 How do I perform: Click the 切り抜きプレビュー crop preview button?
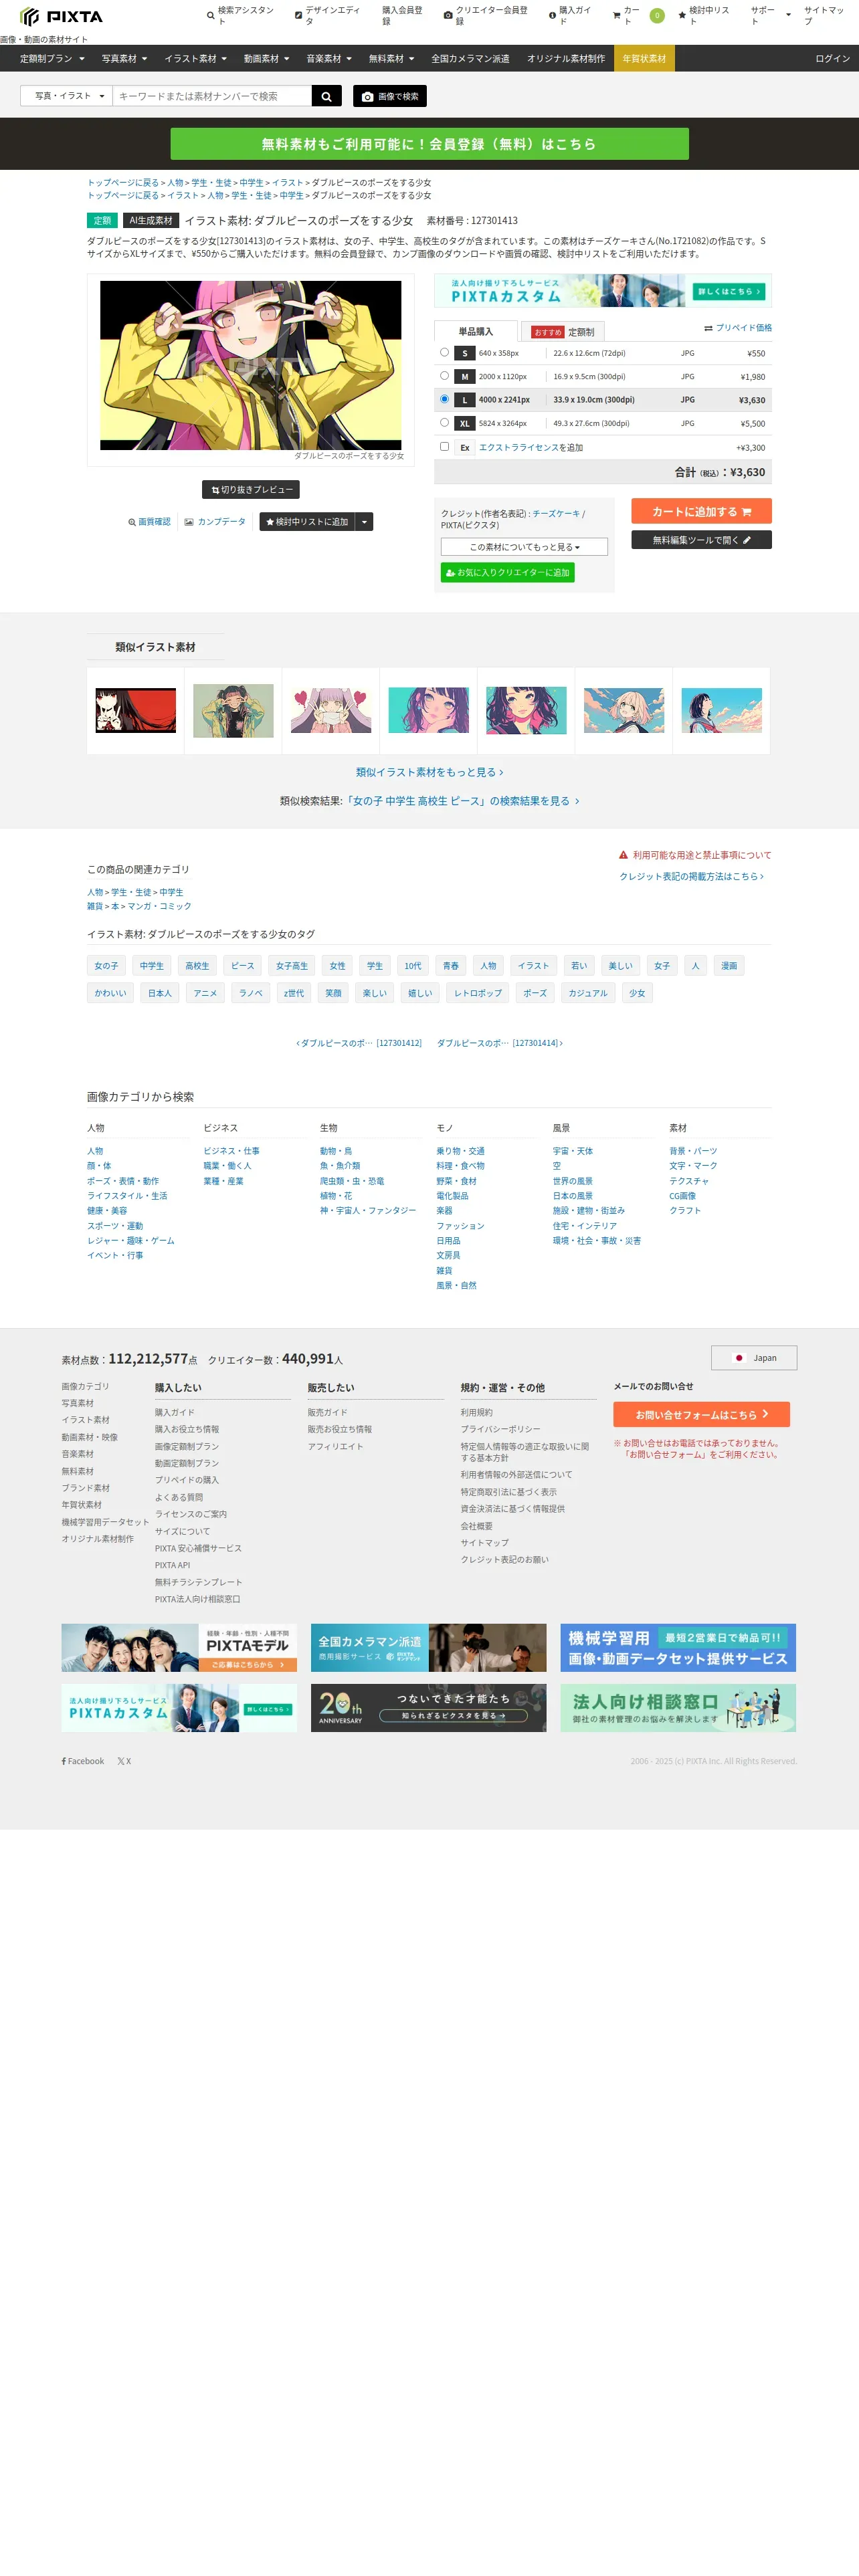[251, 490]
